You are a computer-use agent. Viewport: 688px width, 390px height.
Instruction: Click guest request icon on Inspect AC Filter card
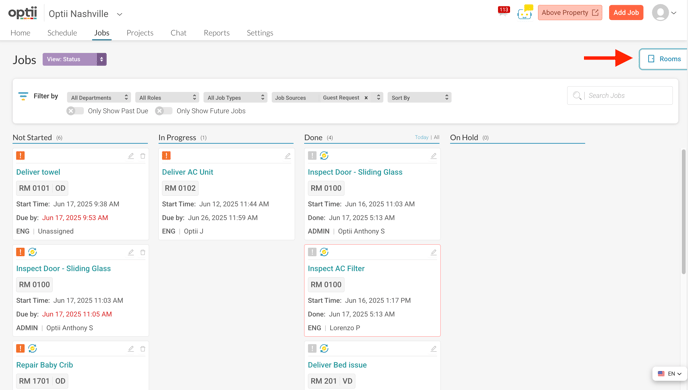[x=324, y=252]
